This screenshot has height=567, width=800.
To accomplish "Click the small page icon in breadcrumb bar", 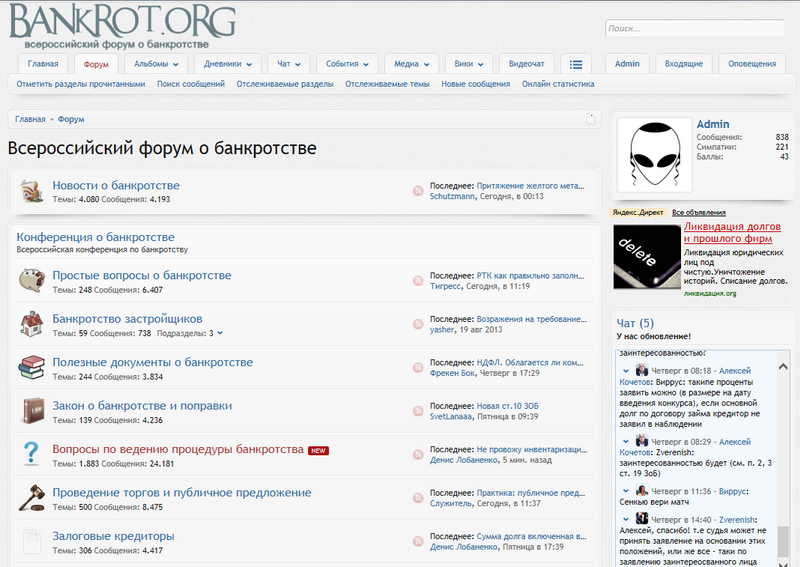I will click(591, 119).
